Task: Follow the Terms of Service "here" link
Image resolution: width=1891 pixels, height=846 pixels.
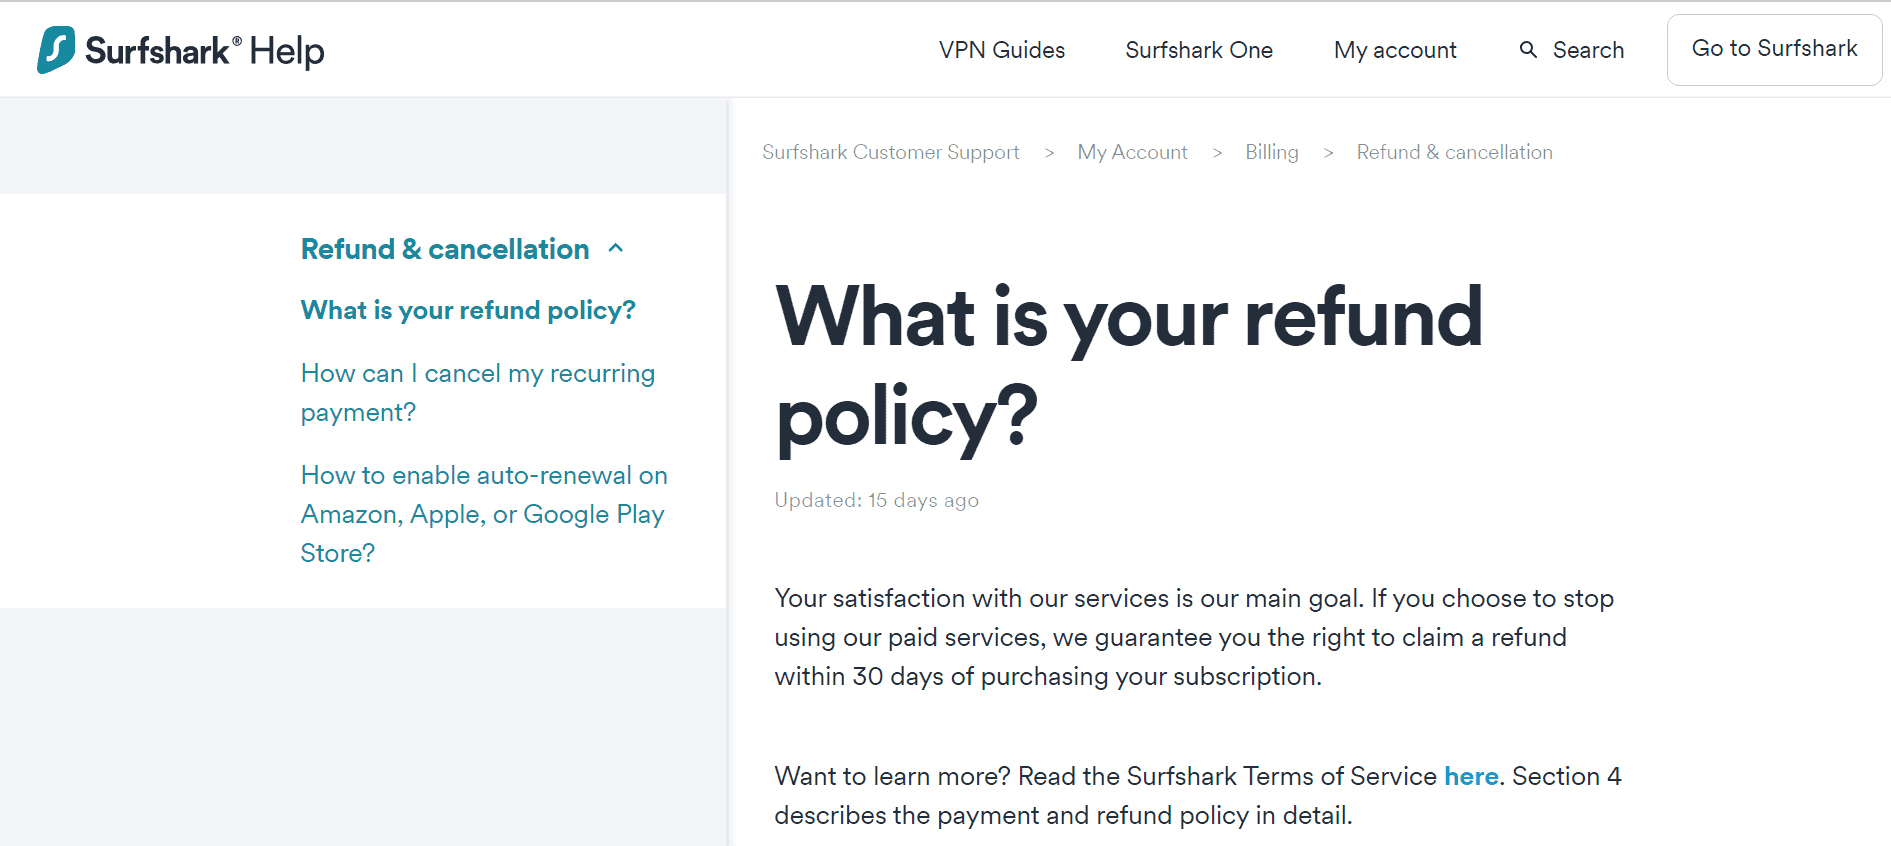Action: tap(1471, 776)
